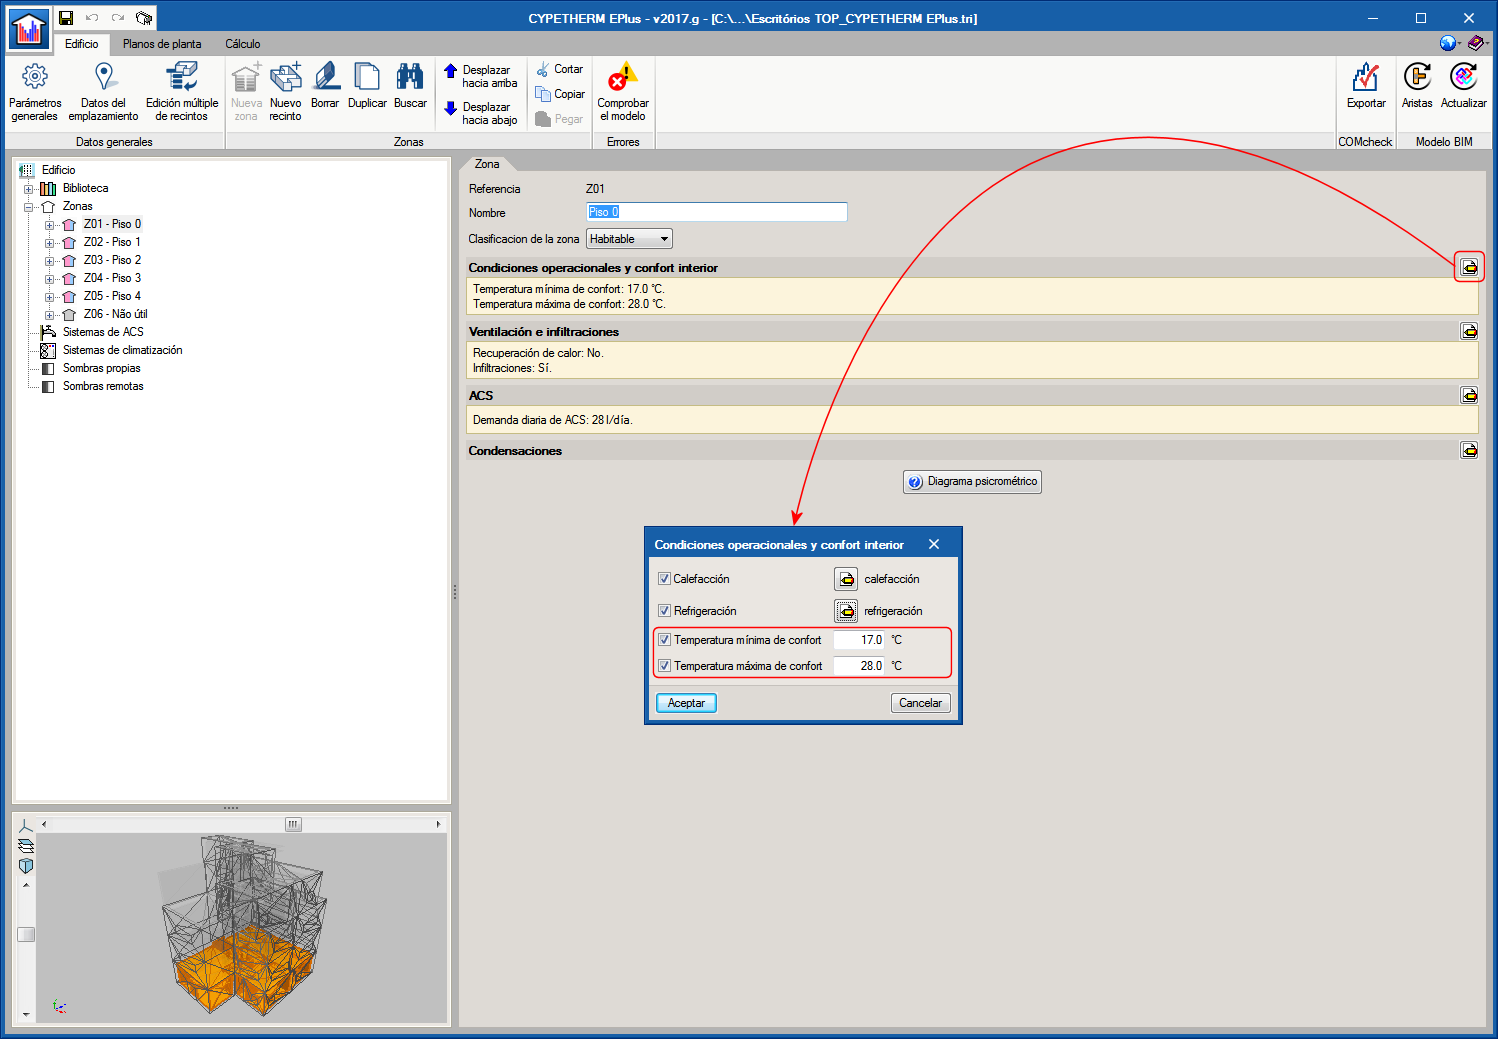Viewport: 1498px width, 1039px height.
Task: Select the Edificio root tree item
Action: pos(58,170)
